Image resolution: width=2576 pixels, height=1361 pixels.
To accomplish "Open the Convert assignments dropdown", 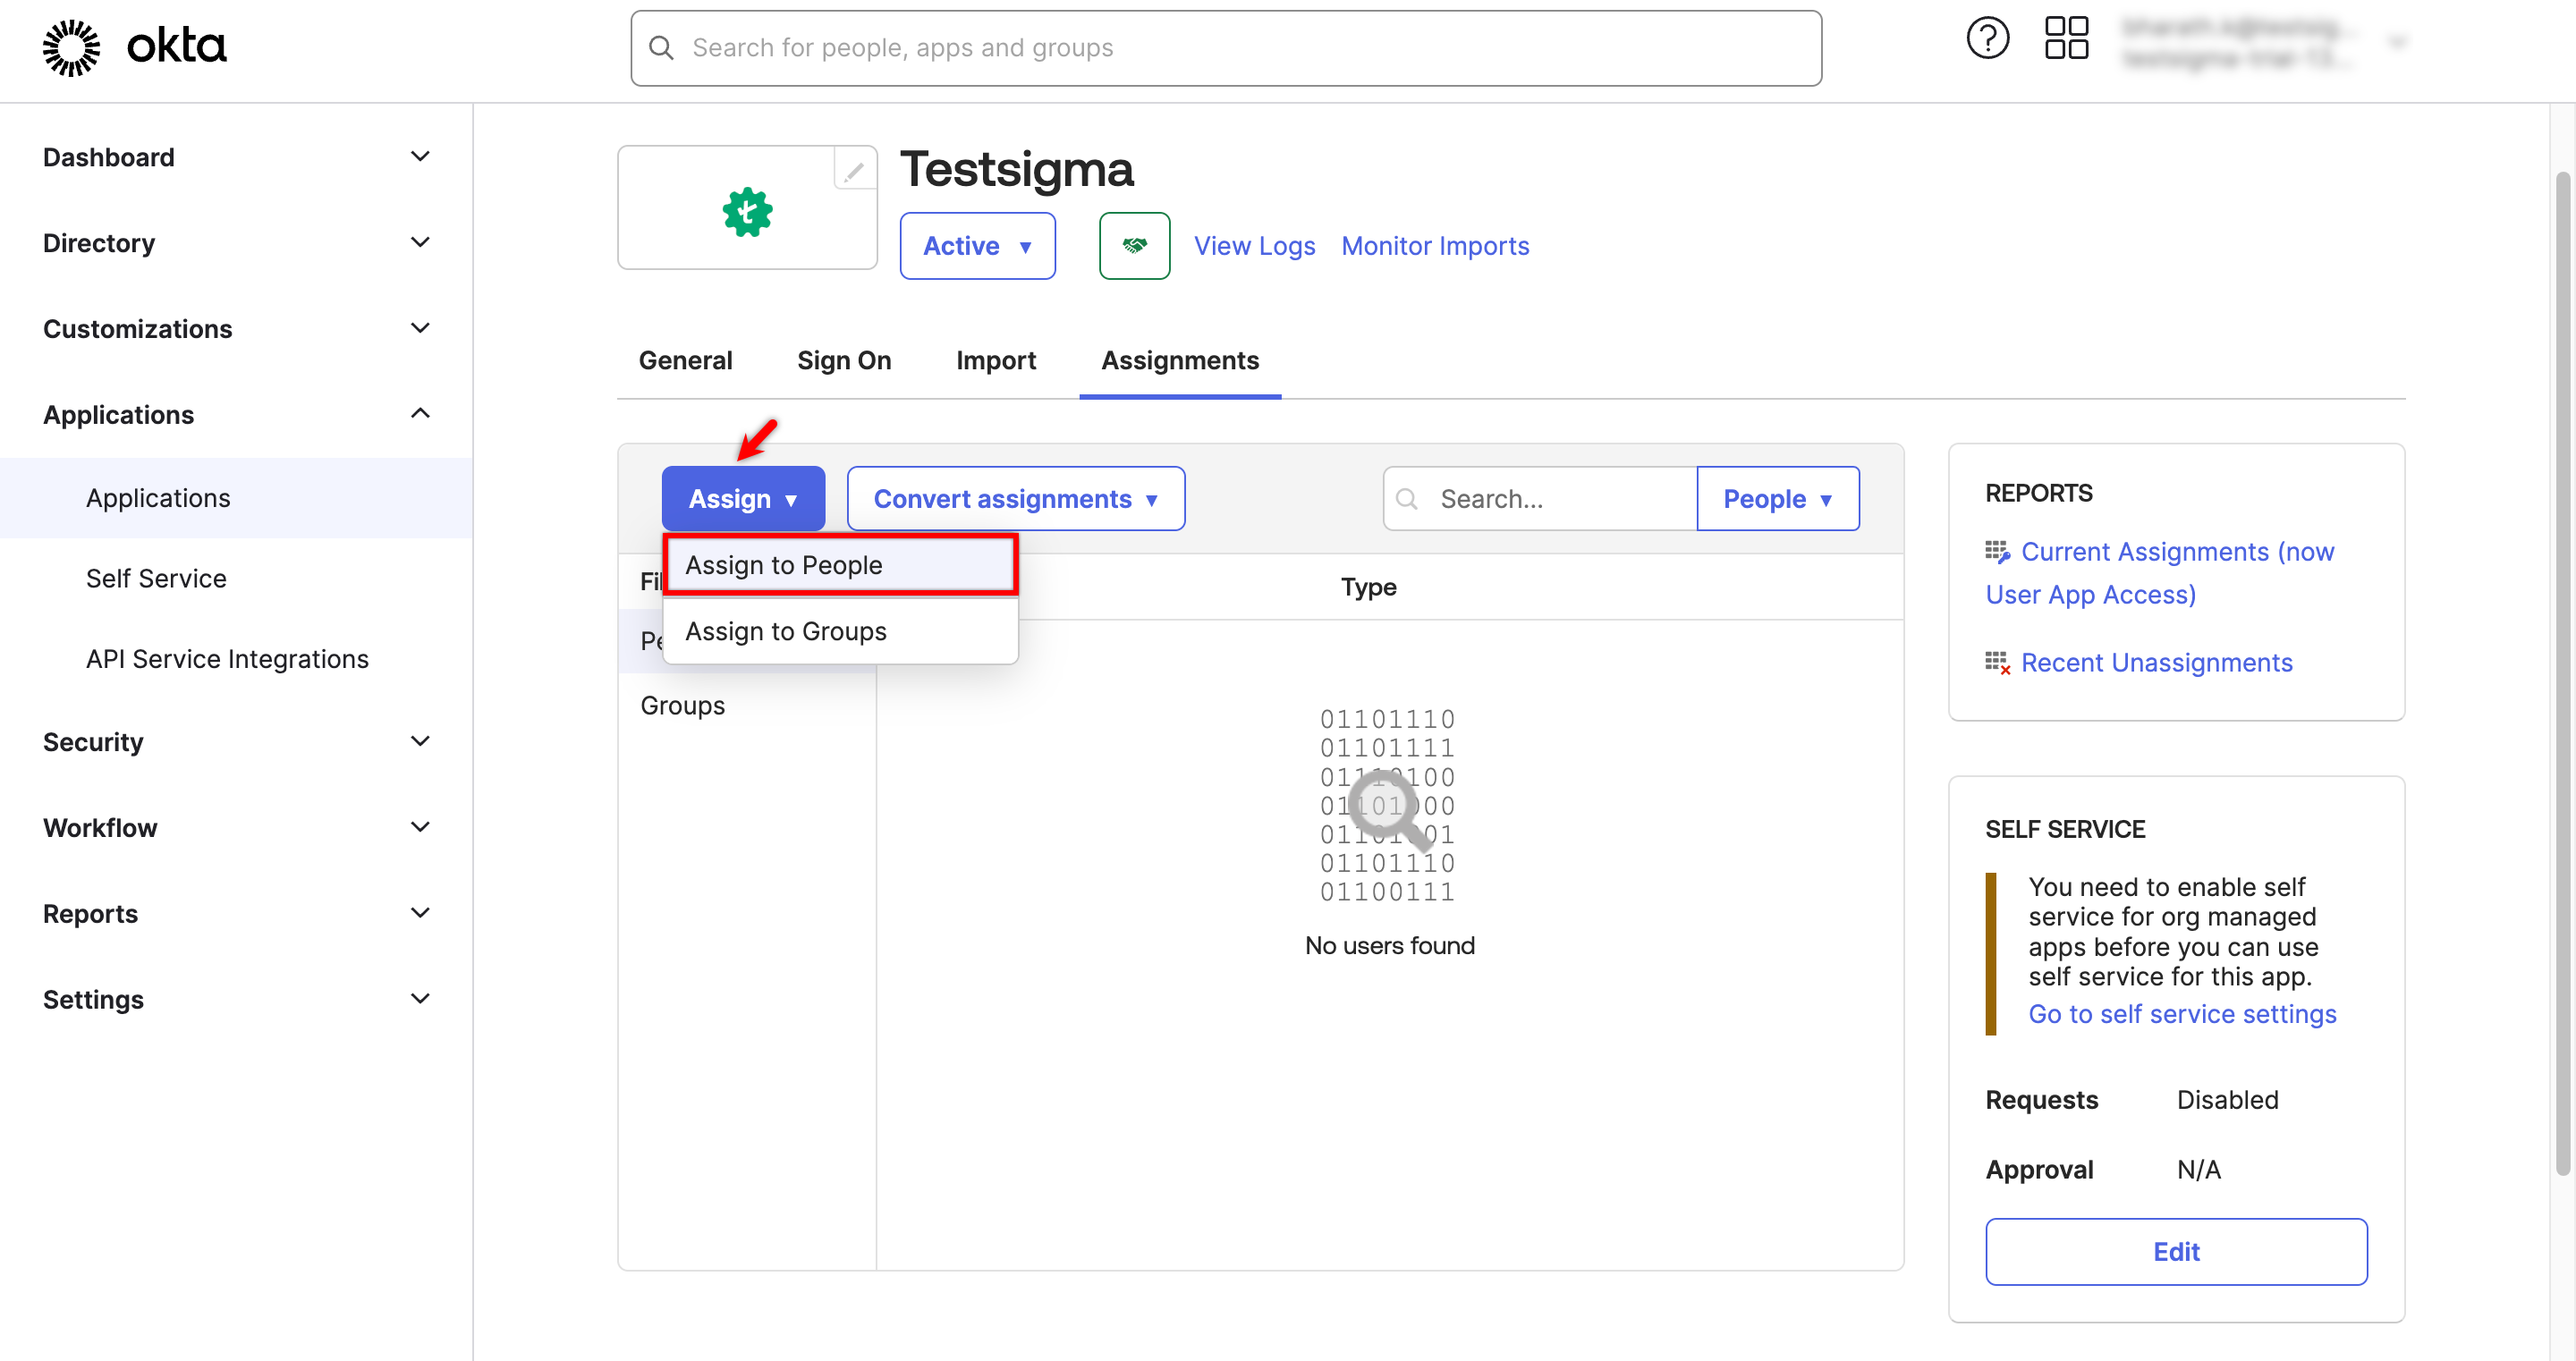I will tap(1015, 499).
